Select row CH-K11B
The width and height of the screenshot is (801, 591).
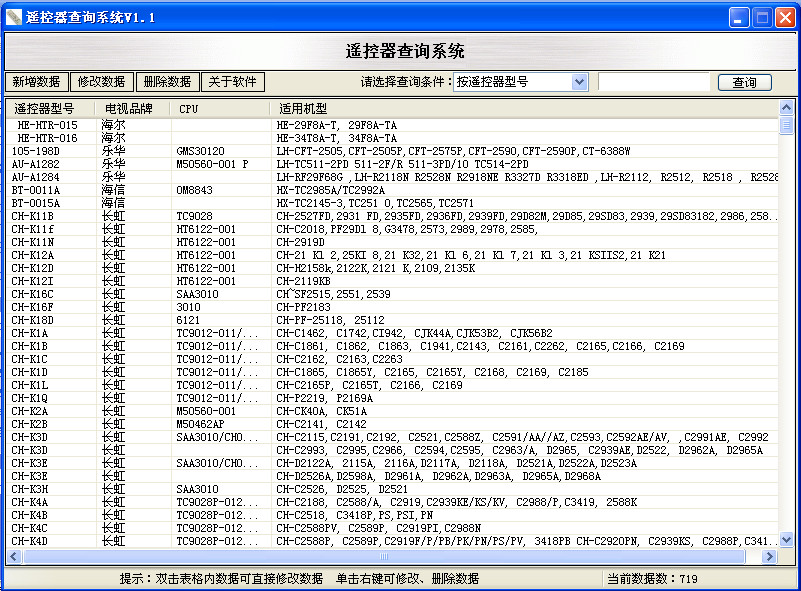(x=392, y=216)
